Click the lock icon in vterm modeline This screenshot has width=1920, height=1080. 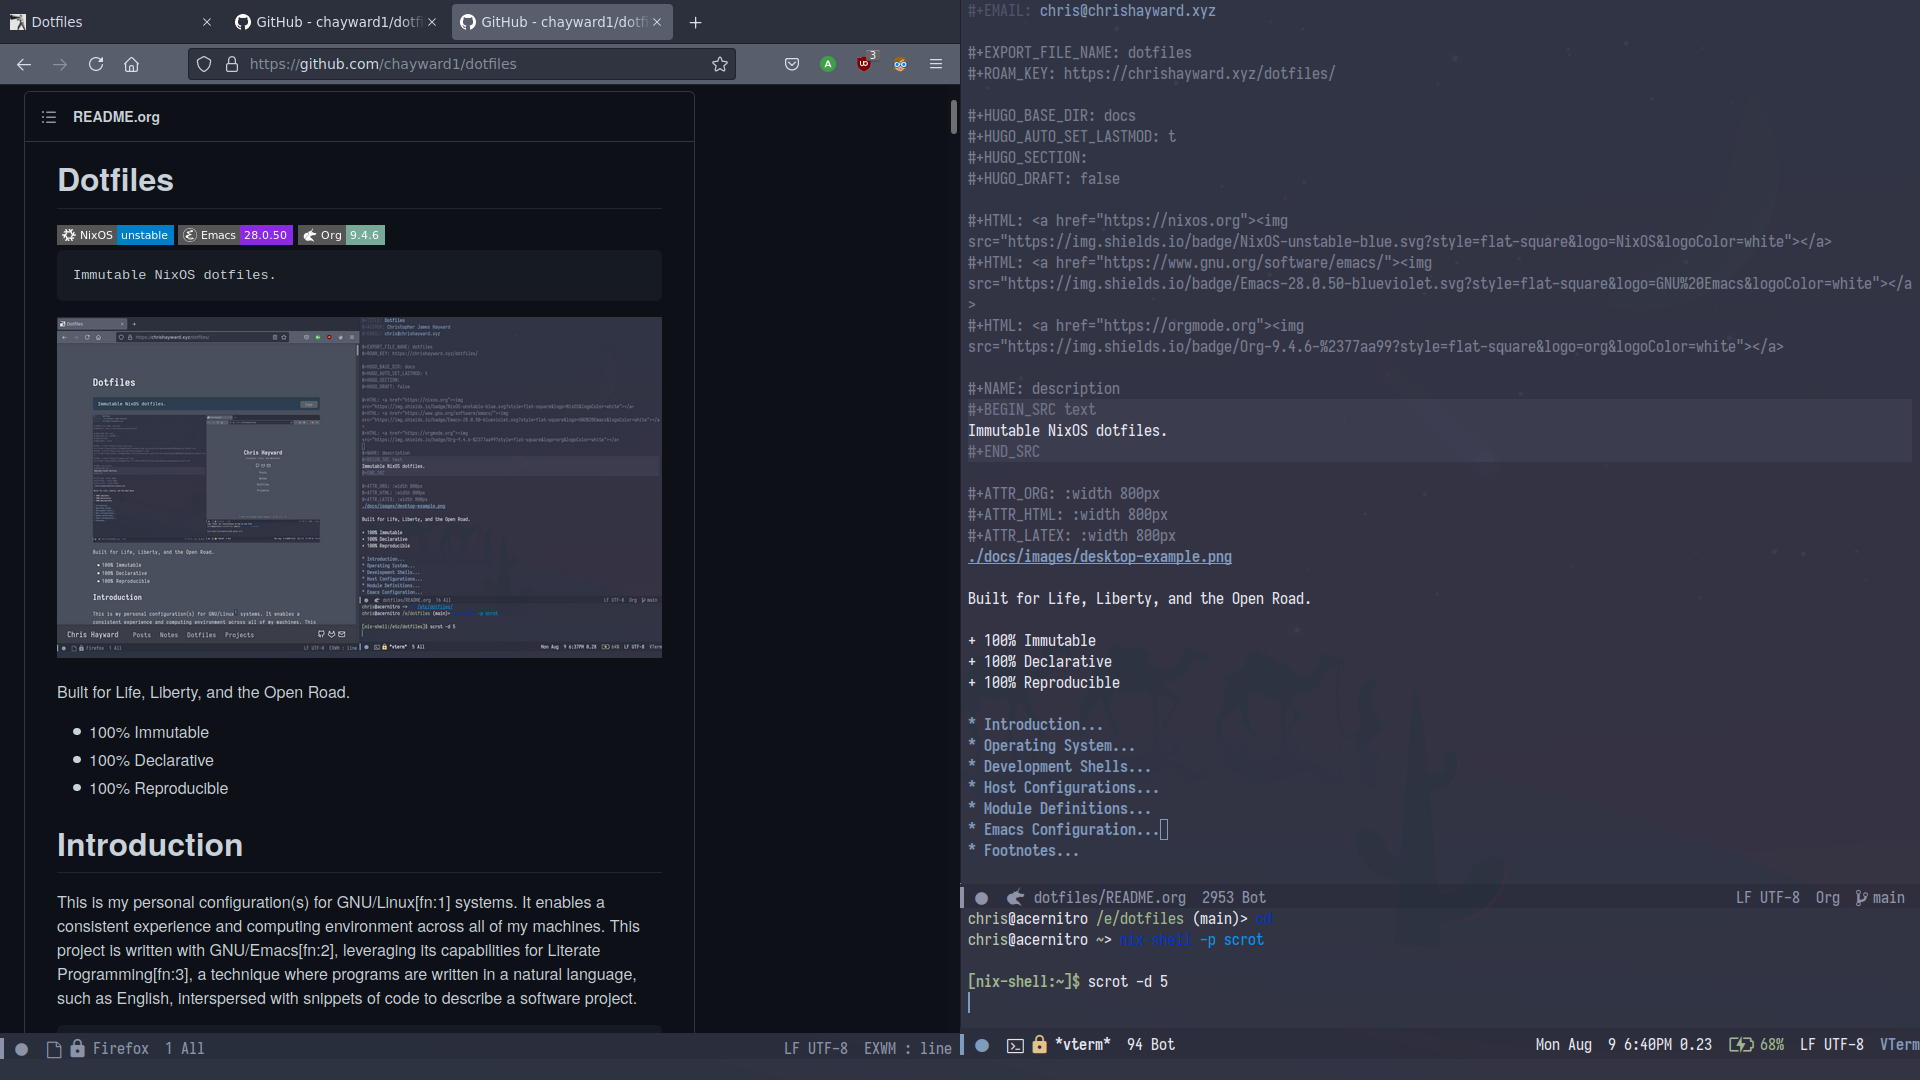click(x=1040, y=1044)
